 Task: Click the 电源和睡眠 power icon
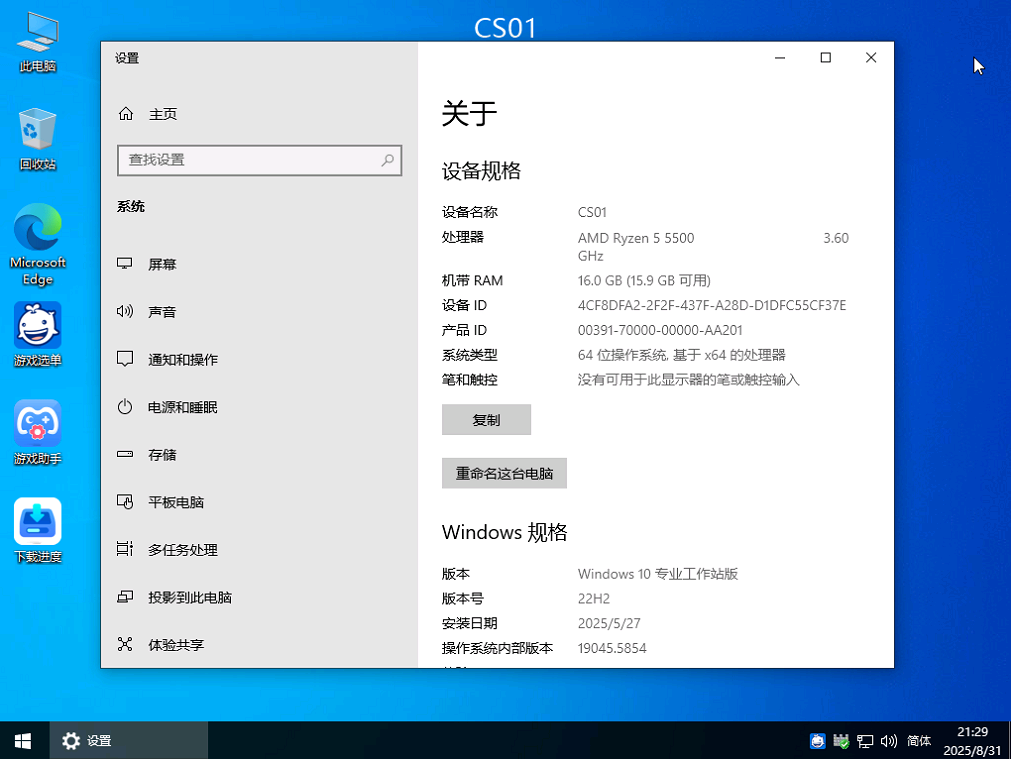(124, 407)
